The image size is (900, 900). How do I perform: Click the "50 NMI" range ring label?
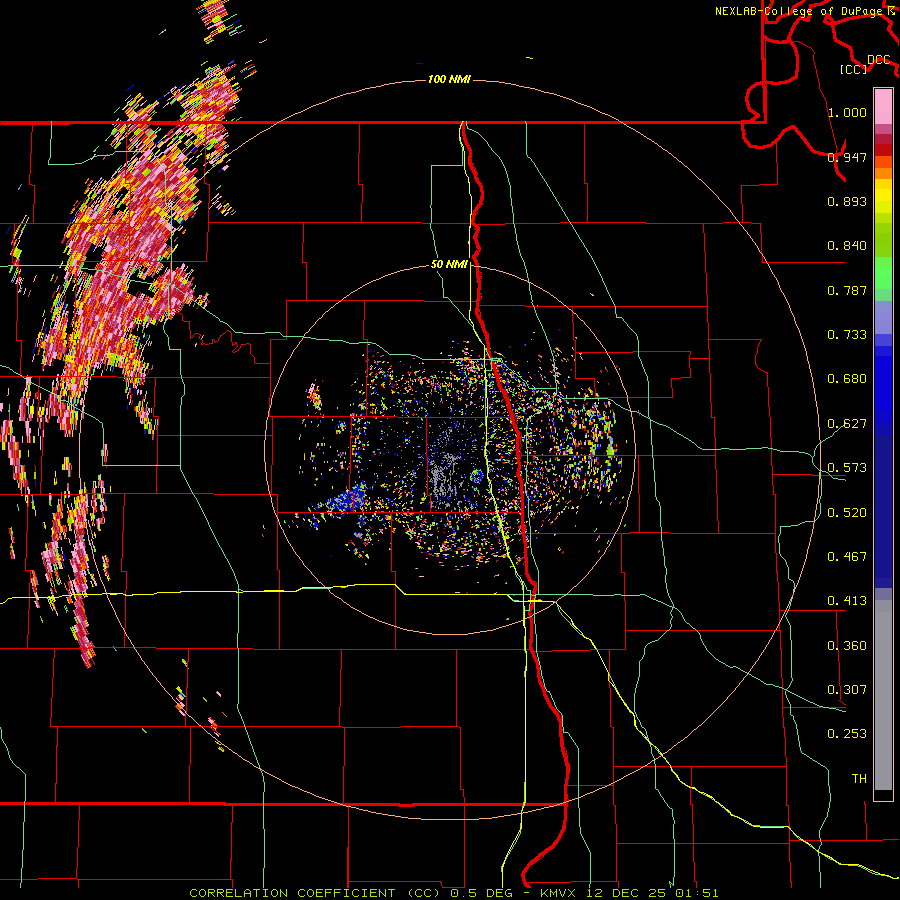(449, 265)
